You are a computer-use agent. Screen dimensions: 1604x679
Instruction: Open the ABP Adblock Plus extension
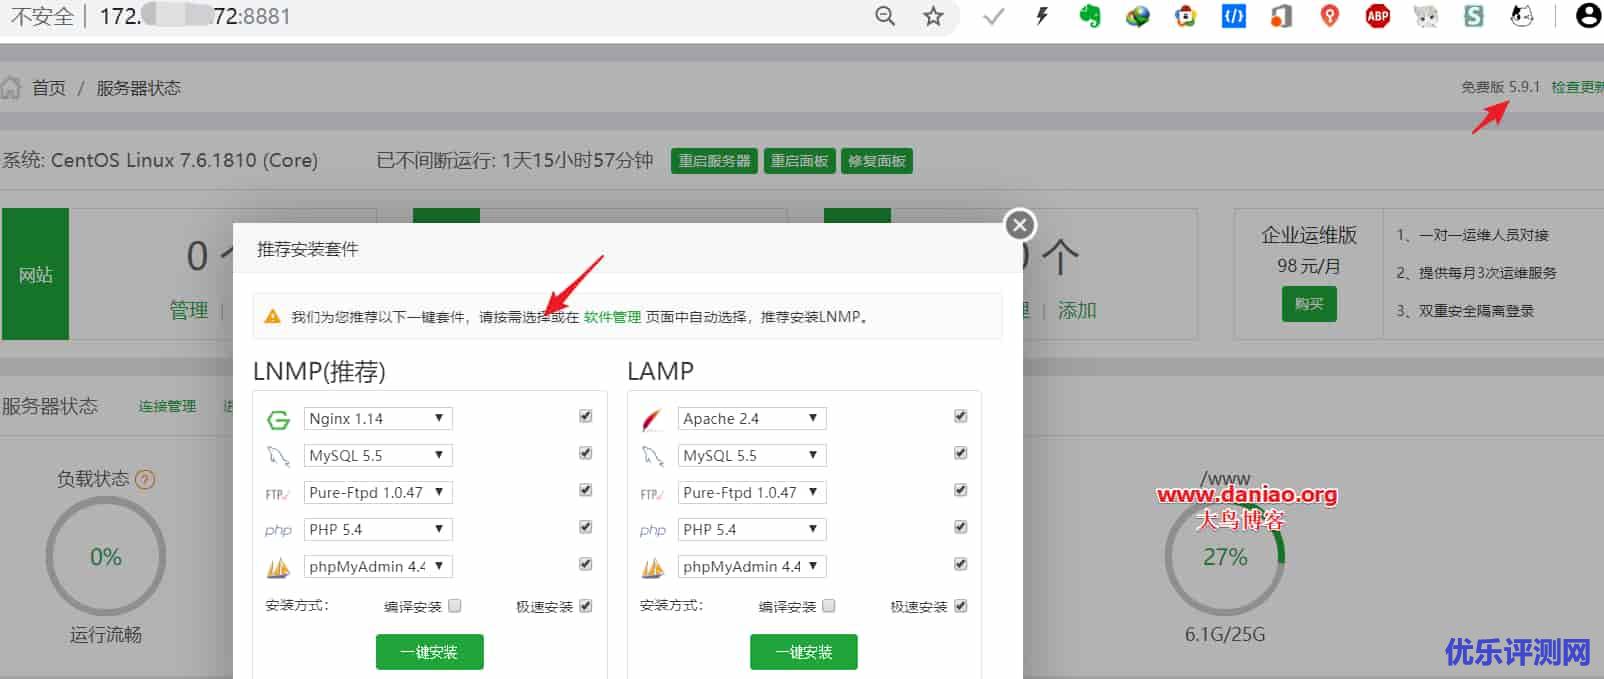coord(1377,16)
